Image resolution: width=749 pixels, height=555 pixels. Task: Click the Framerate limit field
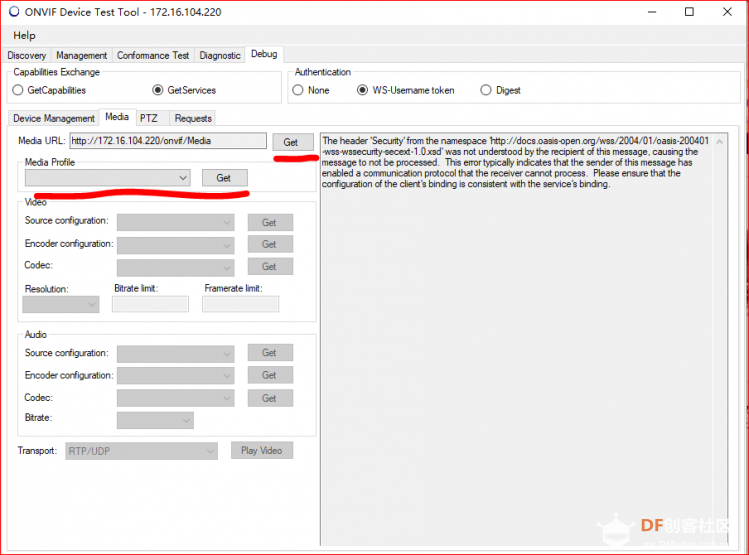[240, 304]
